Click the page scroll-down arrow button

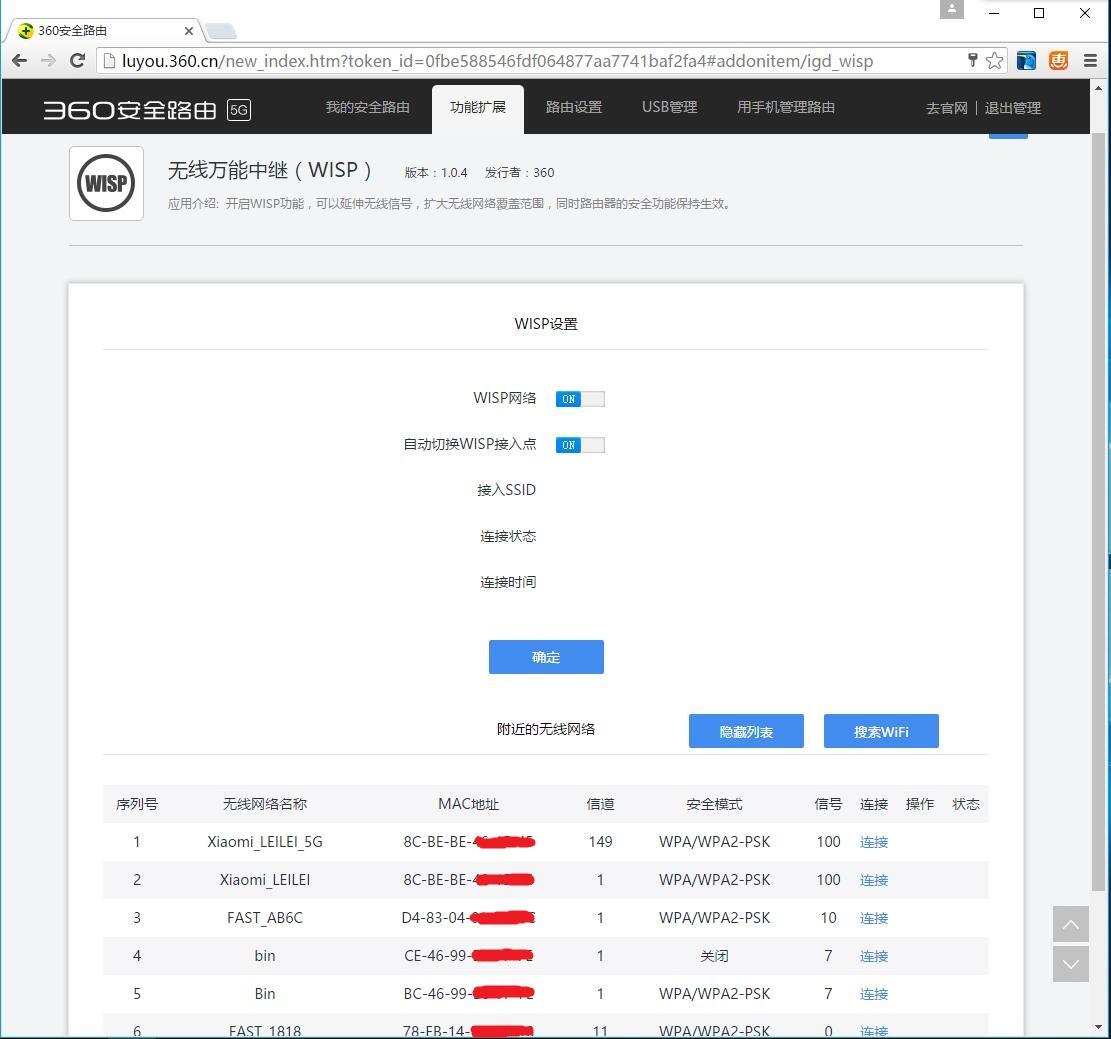(1070, 964)
